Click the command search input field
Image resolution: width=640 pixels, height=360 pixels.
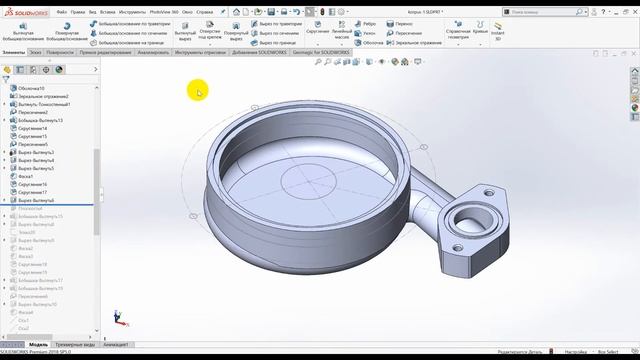(x=543, y=12)
